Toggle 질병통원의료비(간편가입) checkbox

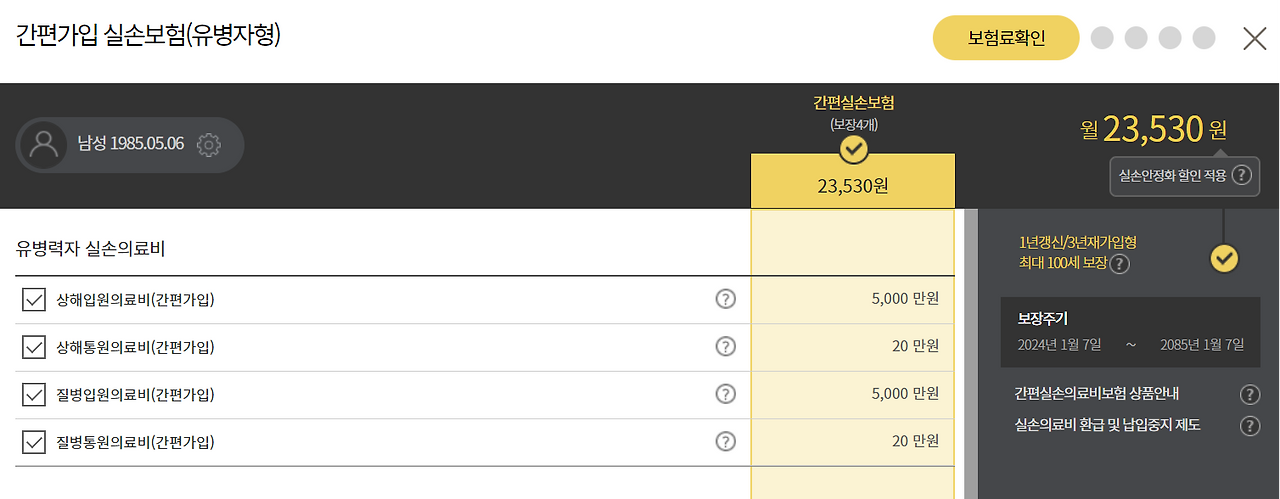coord(34,441)
